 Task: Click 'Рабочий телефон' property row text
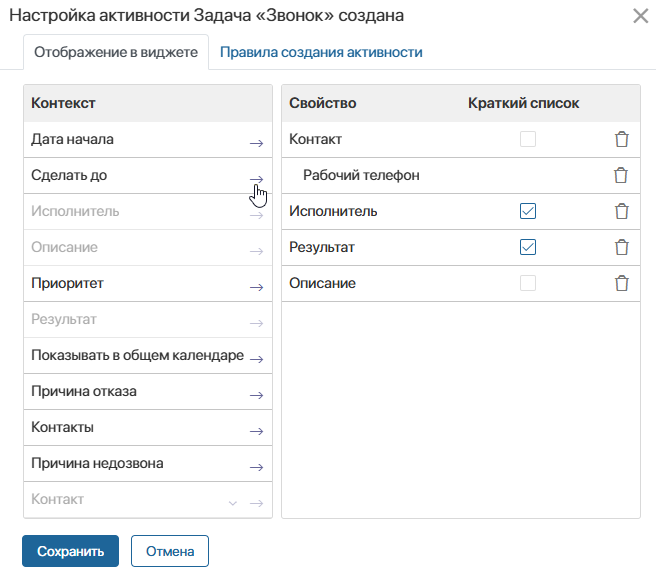tap(361, 175)
